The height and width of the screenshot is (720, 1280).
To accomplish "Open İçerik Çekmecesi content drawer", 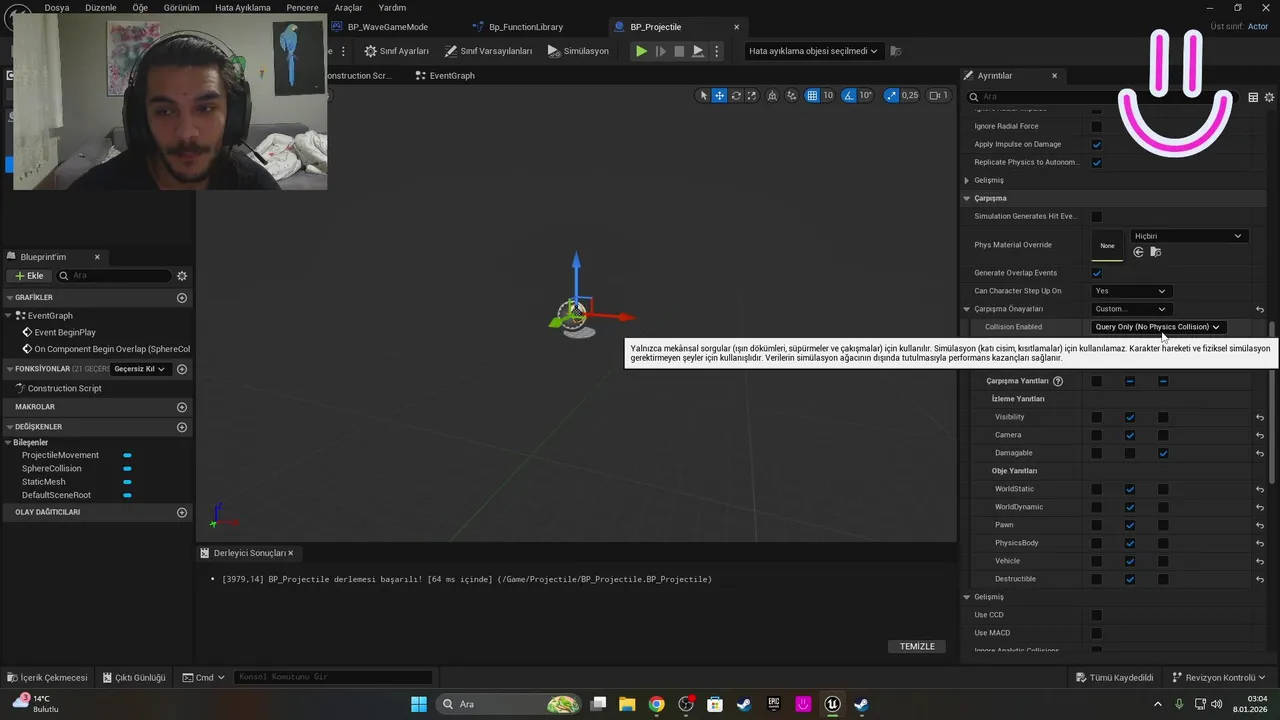I will (47, 677).
